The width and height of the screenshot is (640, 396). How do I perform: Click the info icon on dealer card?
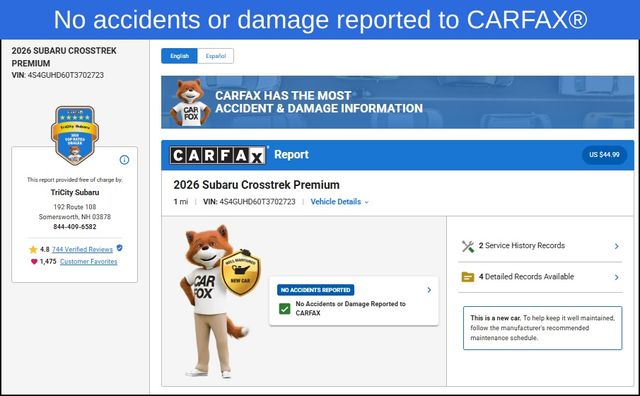[x=124, y=160]
